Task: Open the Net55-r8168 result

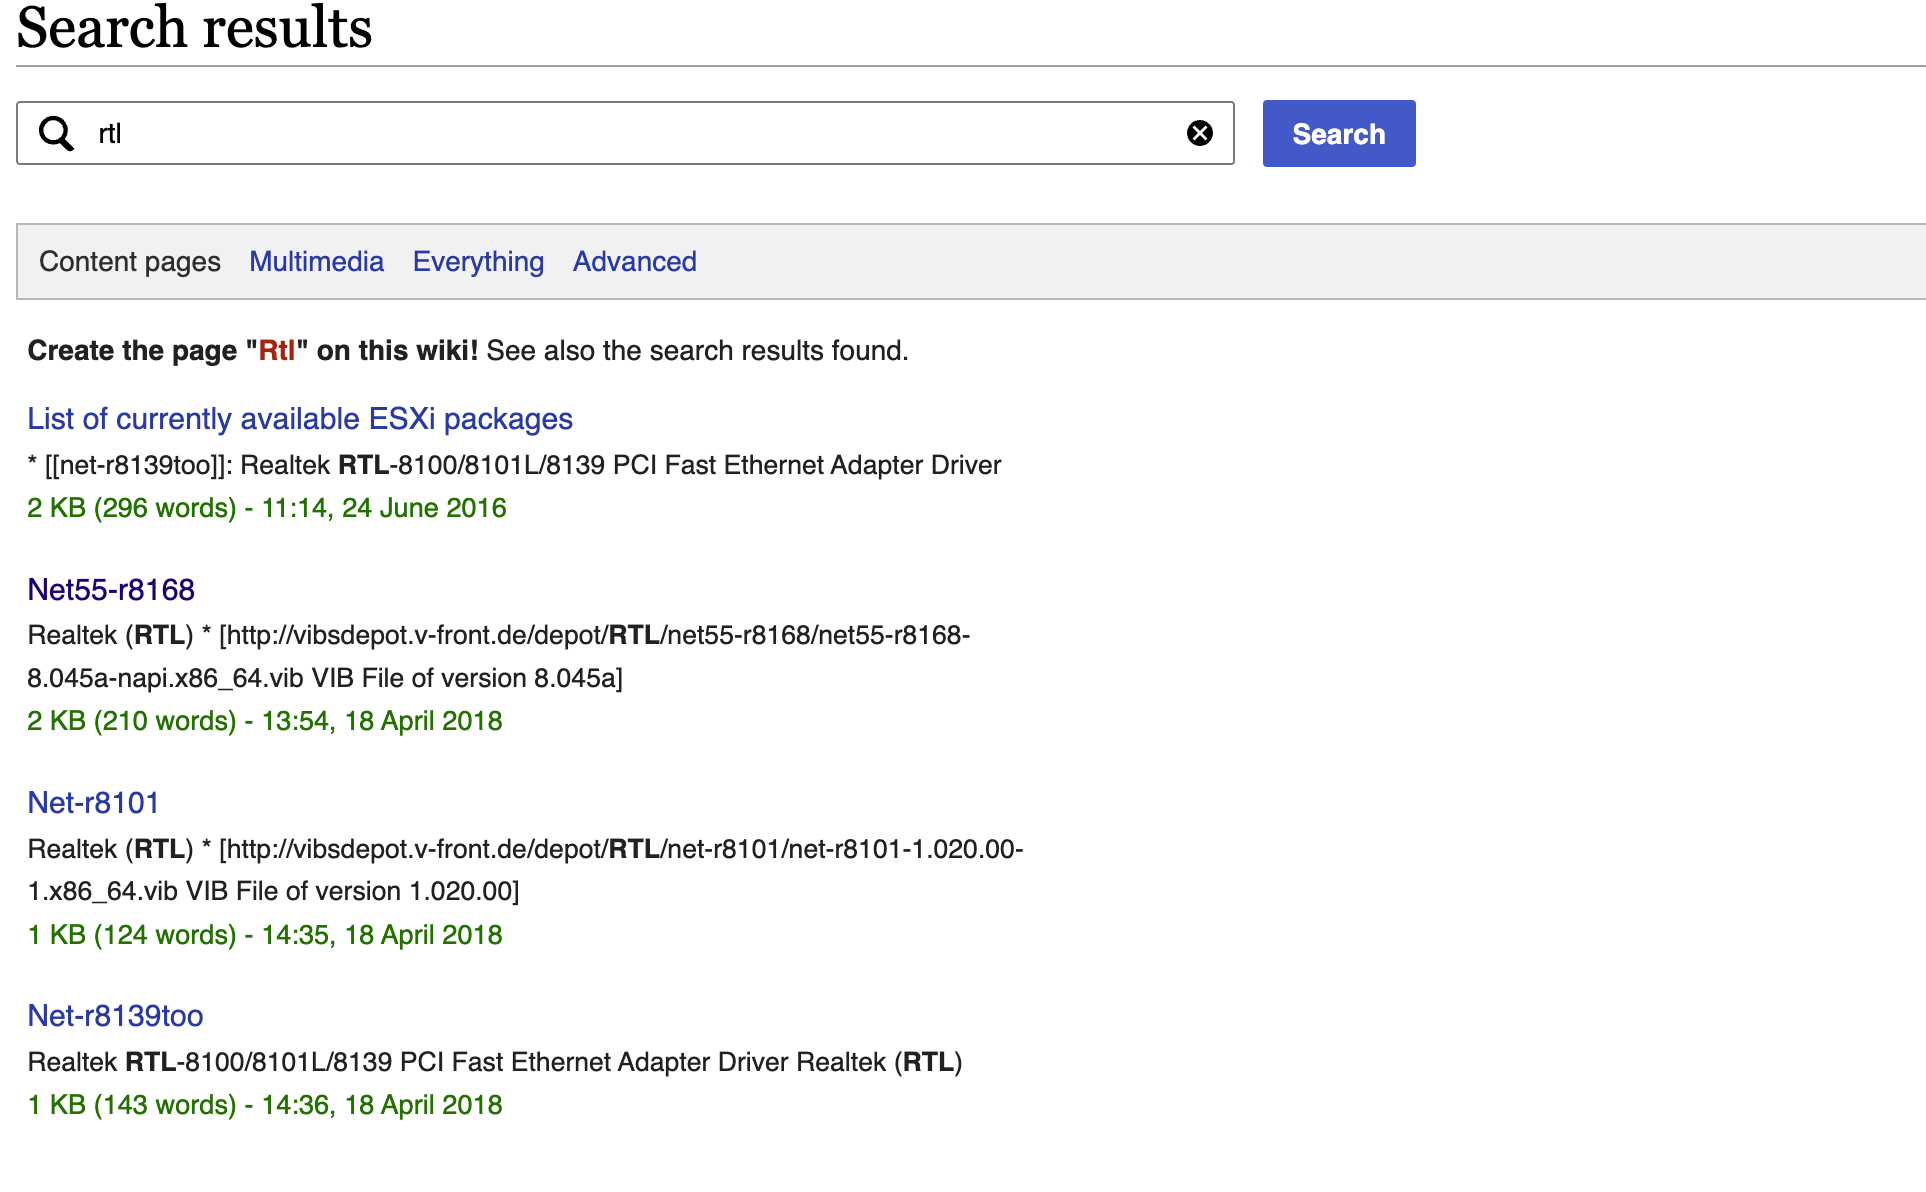Action: click(x=111, y=590)
